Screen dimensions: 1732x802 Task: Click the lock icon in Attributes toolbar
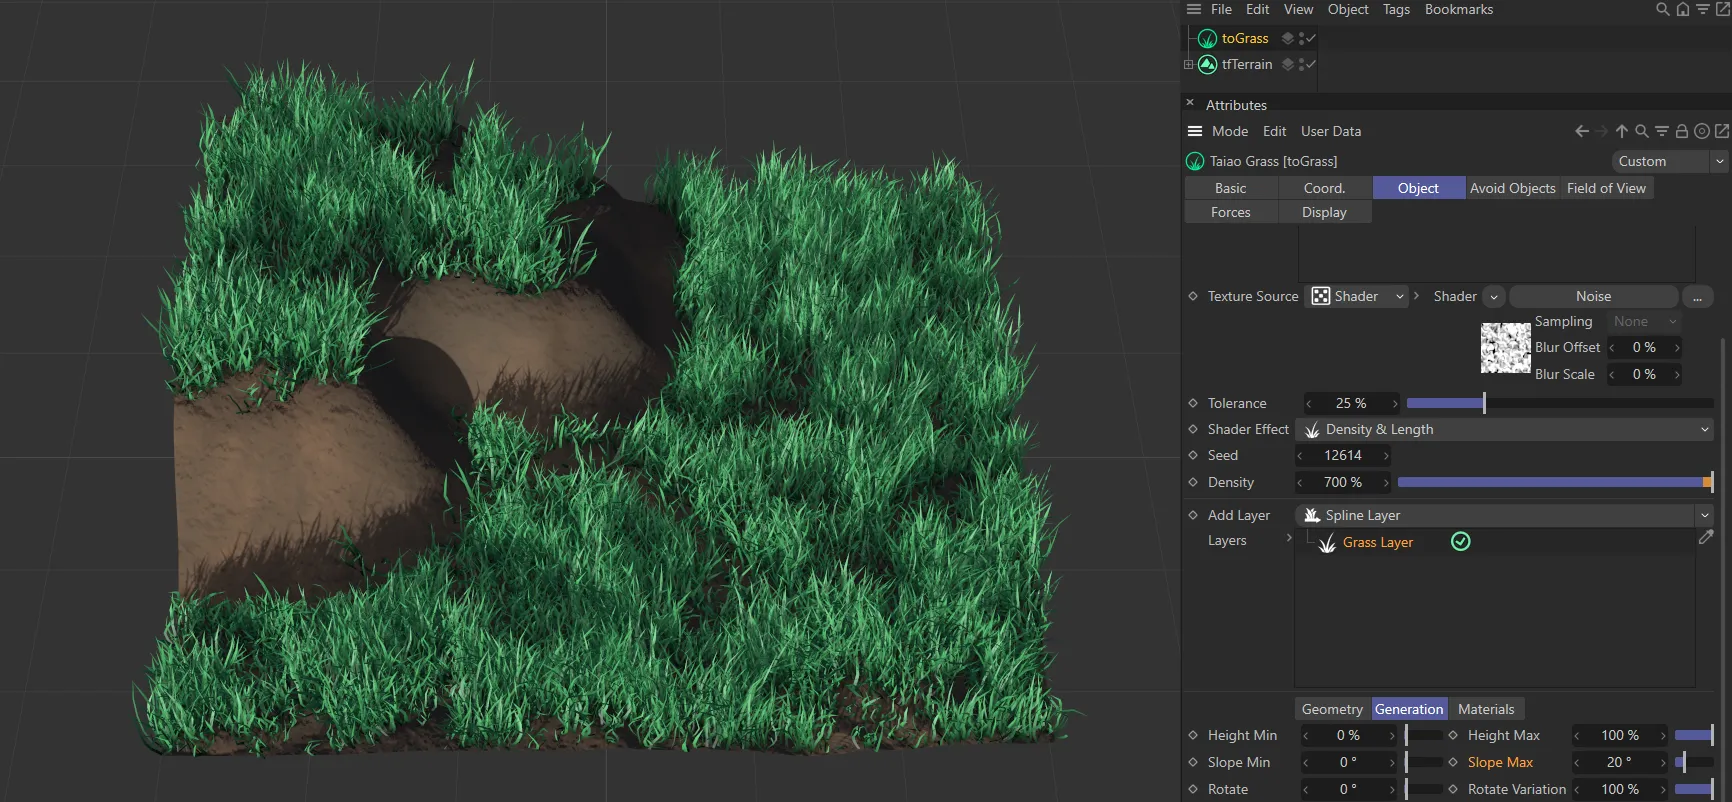tap(1682, 131)
